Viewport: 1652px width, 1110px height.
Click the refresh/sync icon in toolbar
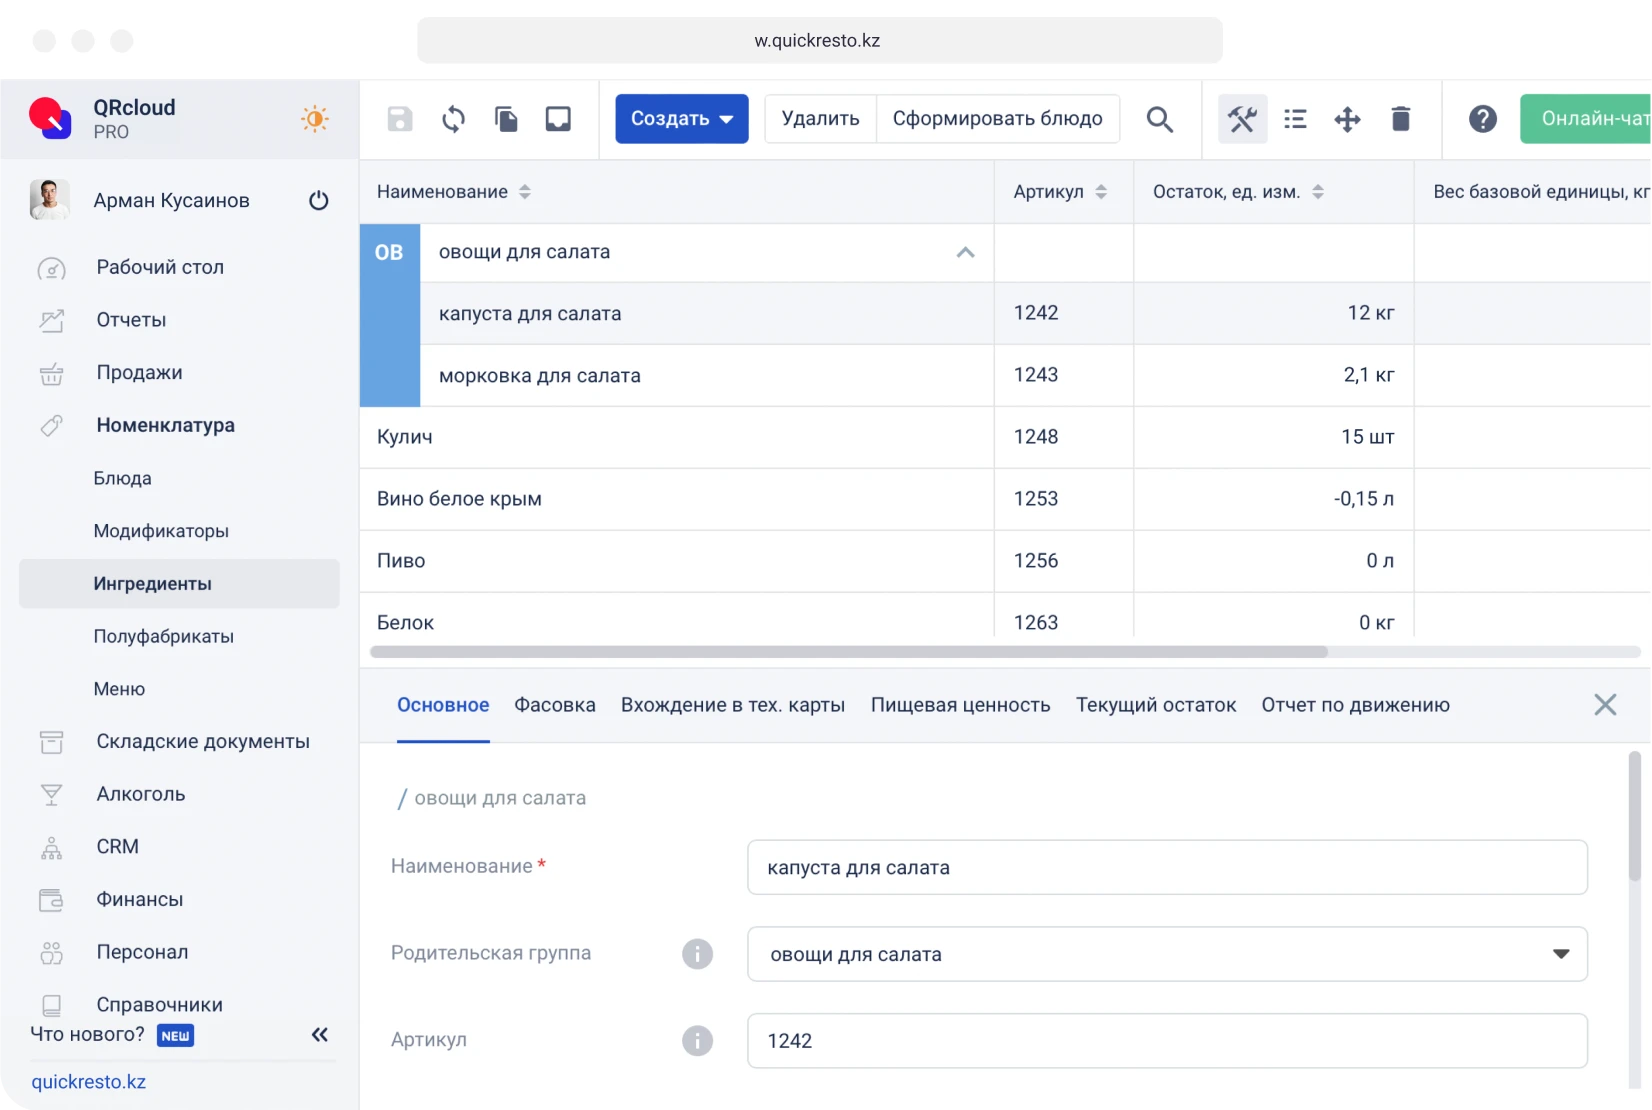[452, 119]
